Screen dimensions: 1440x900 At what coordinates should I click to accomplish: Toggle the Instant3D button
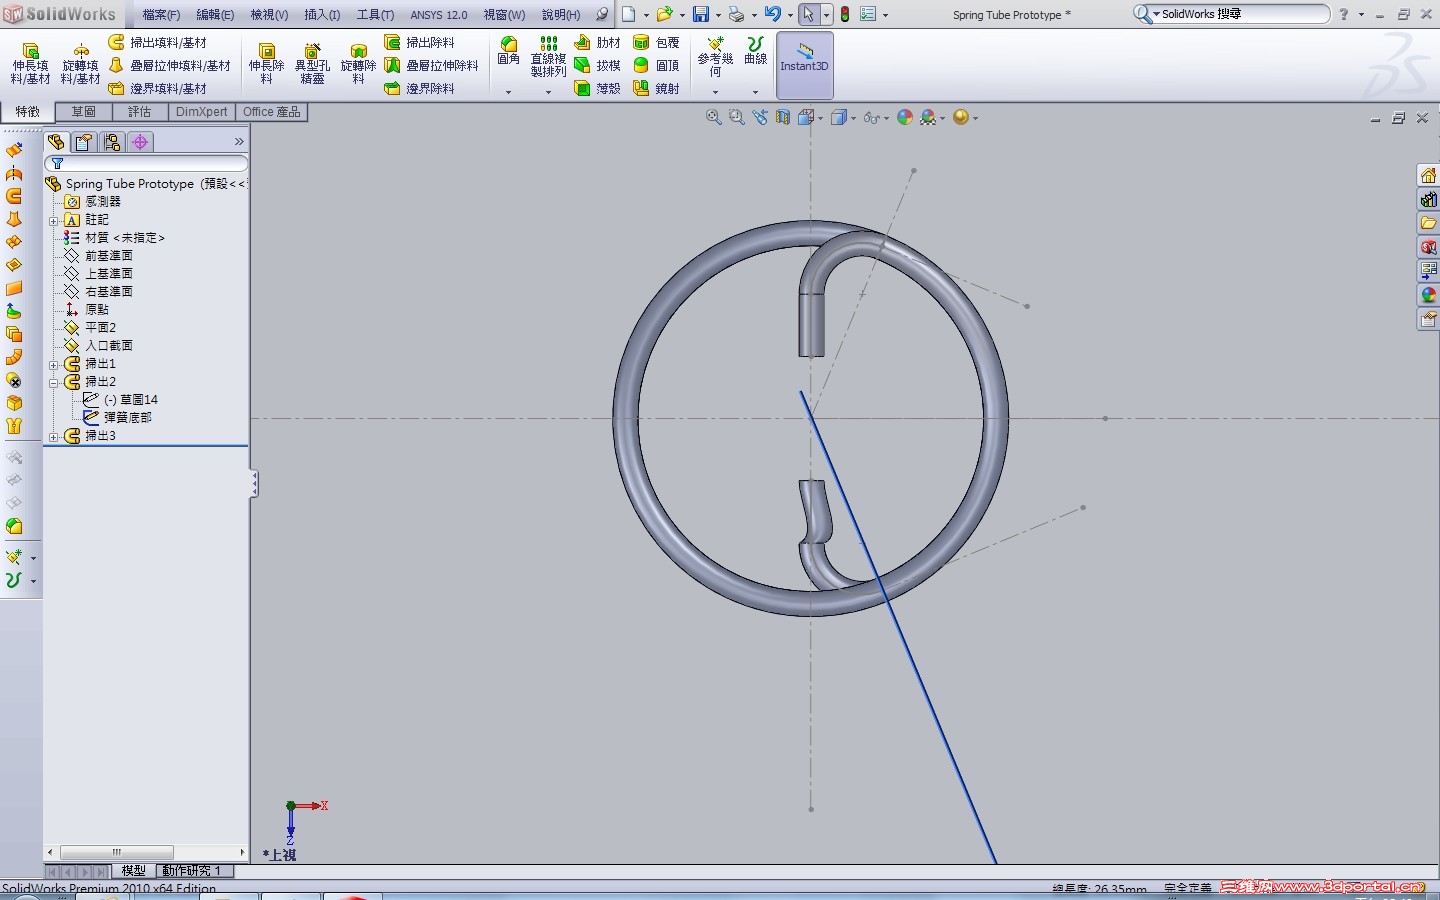[x=805, y=65]
